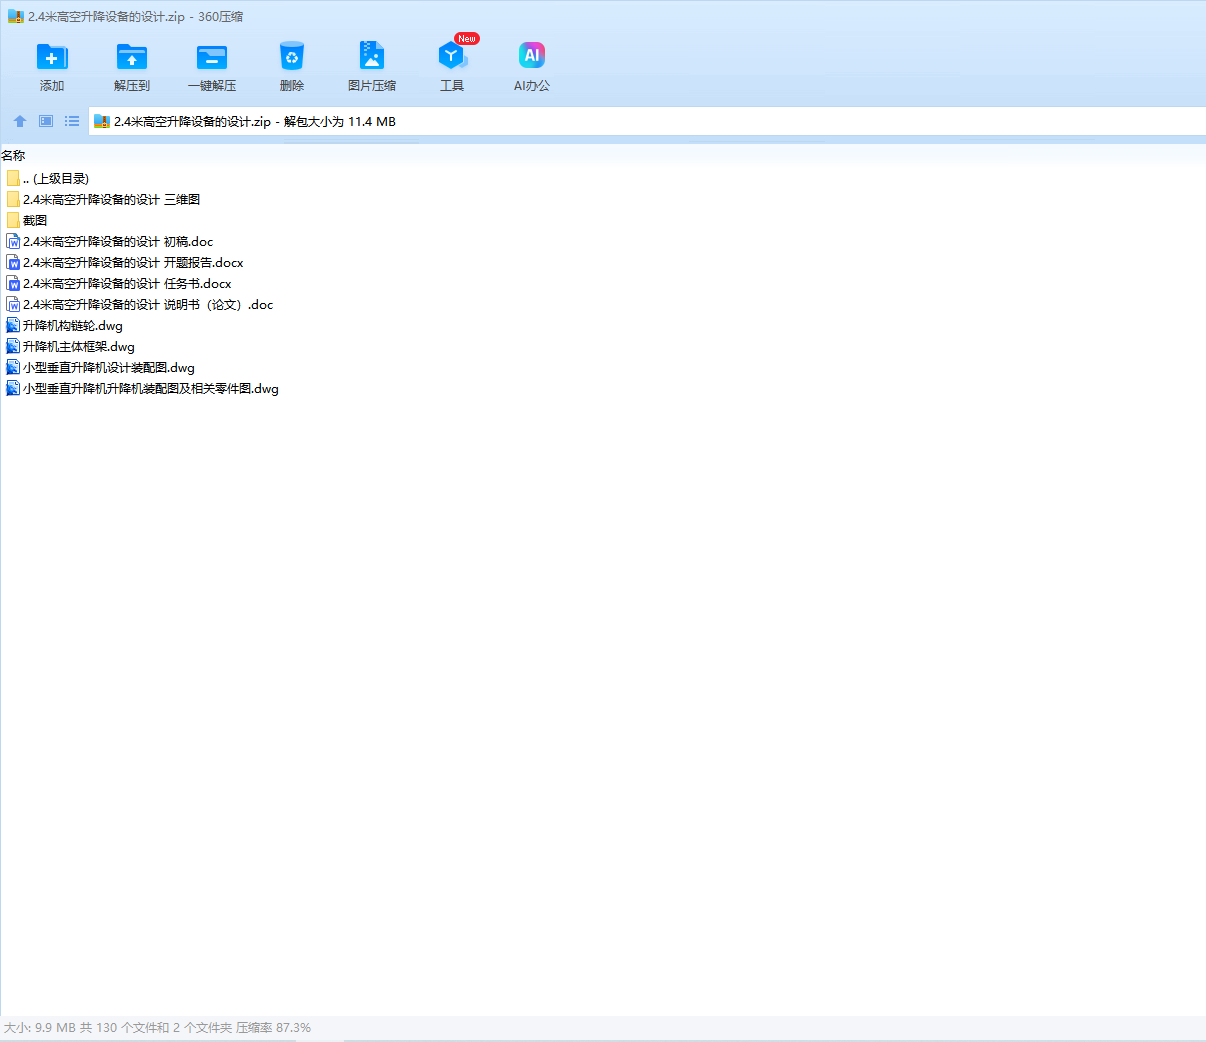
Task: Click the folder icon of 截图
Action: 13,220
